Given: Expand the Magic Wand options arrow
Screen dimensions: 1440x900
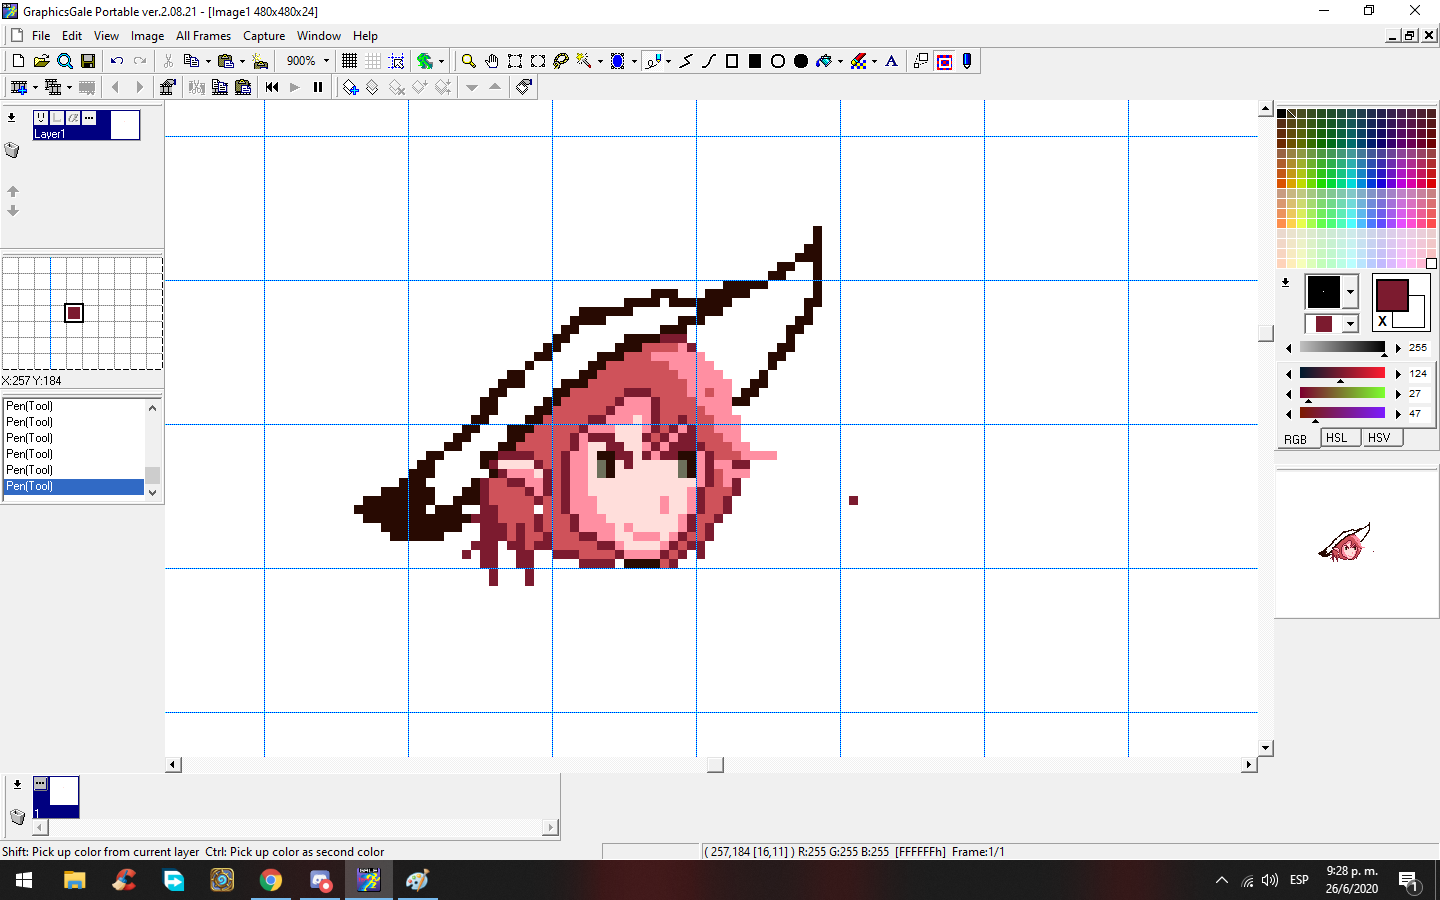Looking at the screenshot, I should [600, 61].
